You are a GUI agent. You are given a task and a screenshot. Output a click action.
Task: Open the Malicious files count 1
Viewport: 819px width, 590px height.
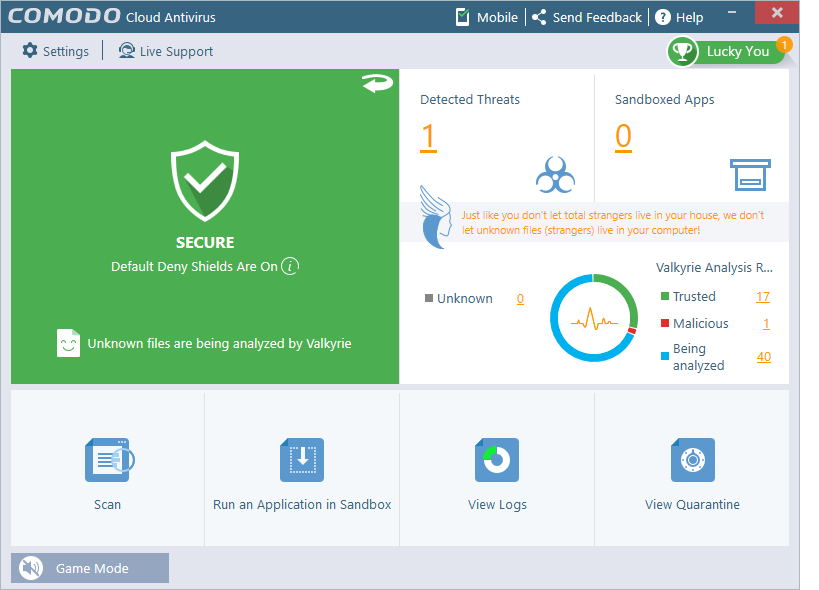(x=766, y=324)
